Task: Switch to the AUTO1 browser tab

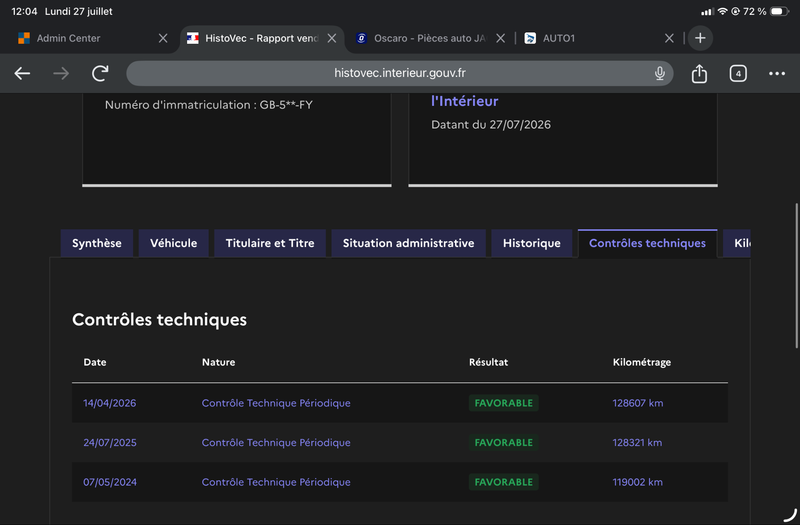Action: pos(599,38)
